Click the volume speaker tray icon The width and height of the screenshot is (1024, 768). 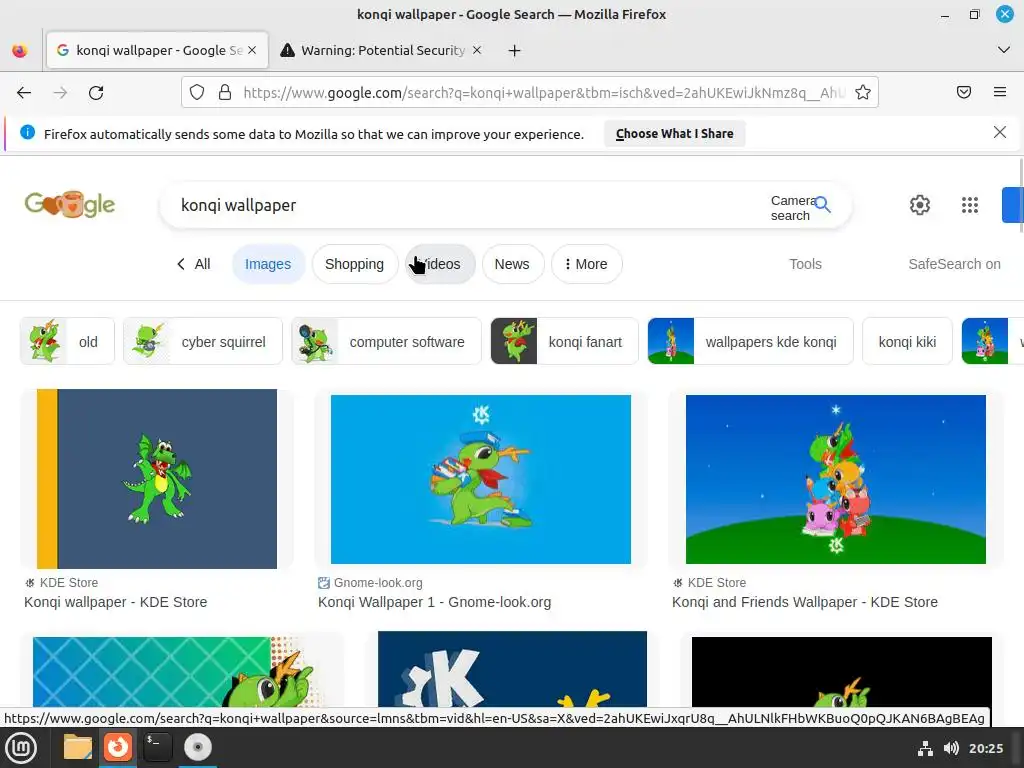[951, 748]
